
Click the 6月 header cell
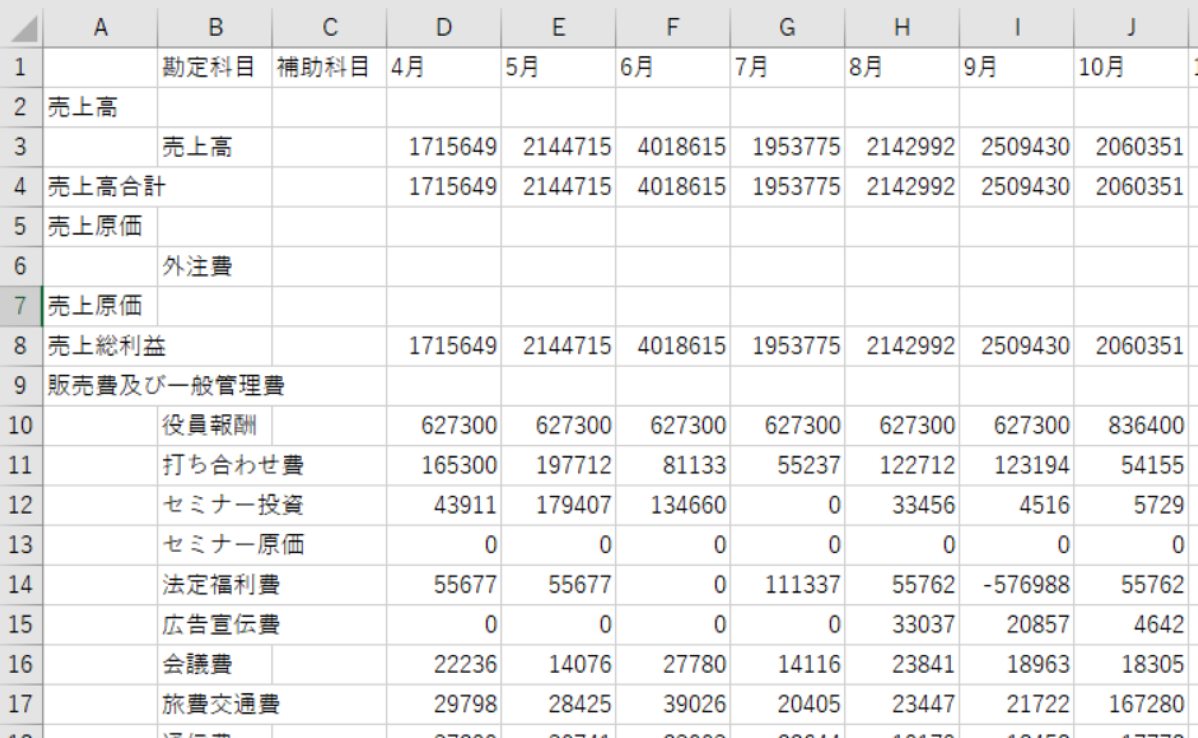pyautogui.click(x=673, y=67)
